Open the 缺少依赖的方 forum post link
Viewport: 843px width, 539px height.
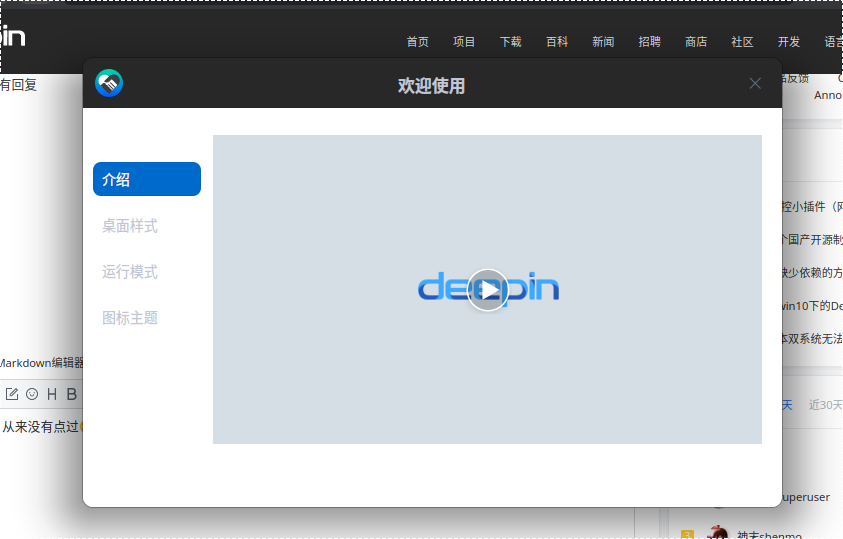812,273
